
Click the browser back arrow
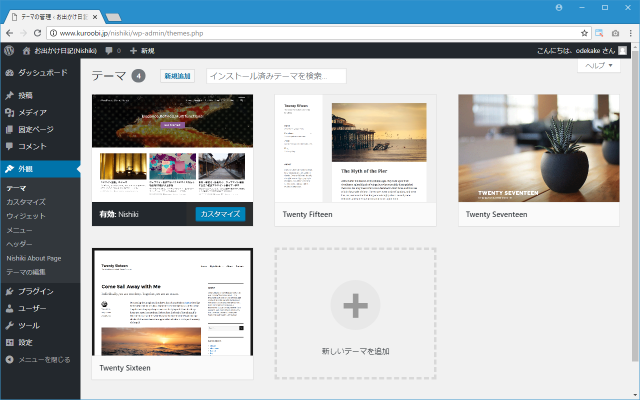click(9, 33)
